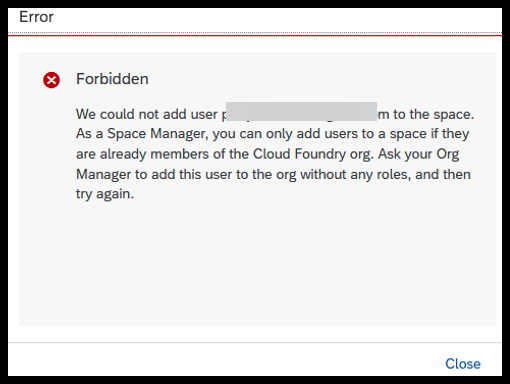
Task: Click the Error dialog title
Action: click(36, 17)
